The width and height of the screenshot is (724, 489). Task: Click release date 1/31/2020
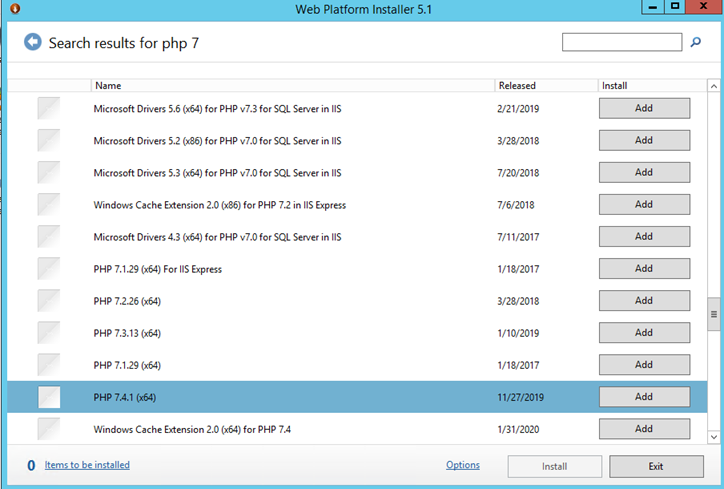click(x=518, y=429)
